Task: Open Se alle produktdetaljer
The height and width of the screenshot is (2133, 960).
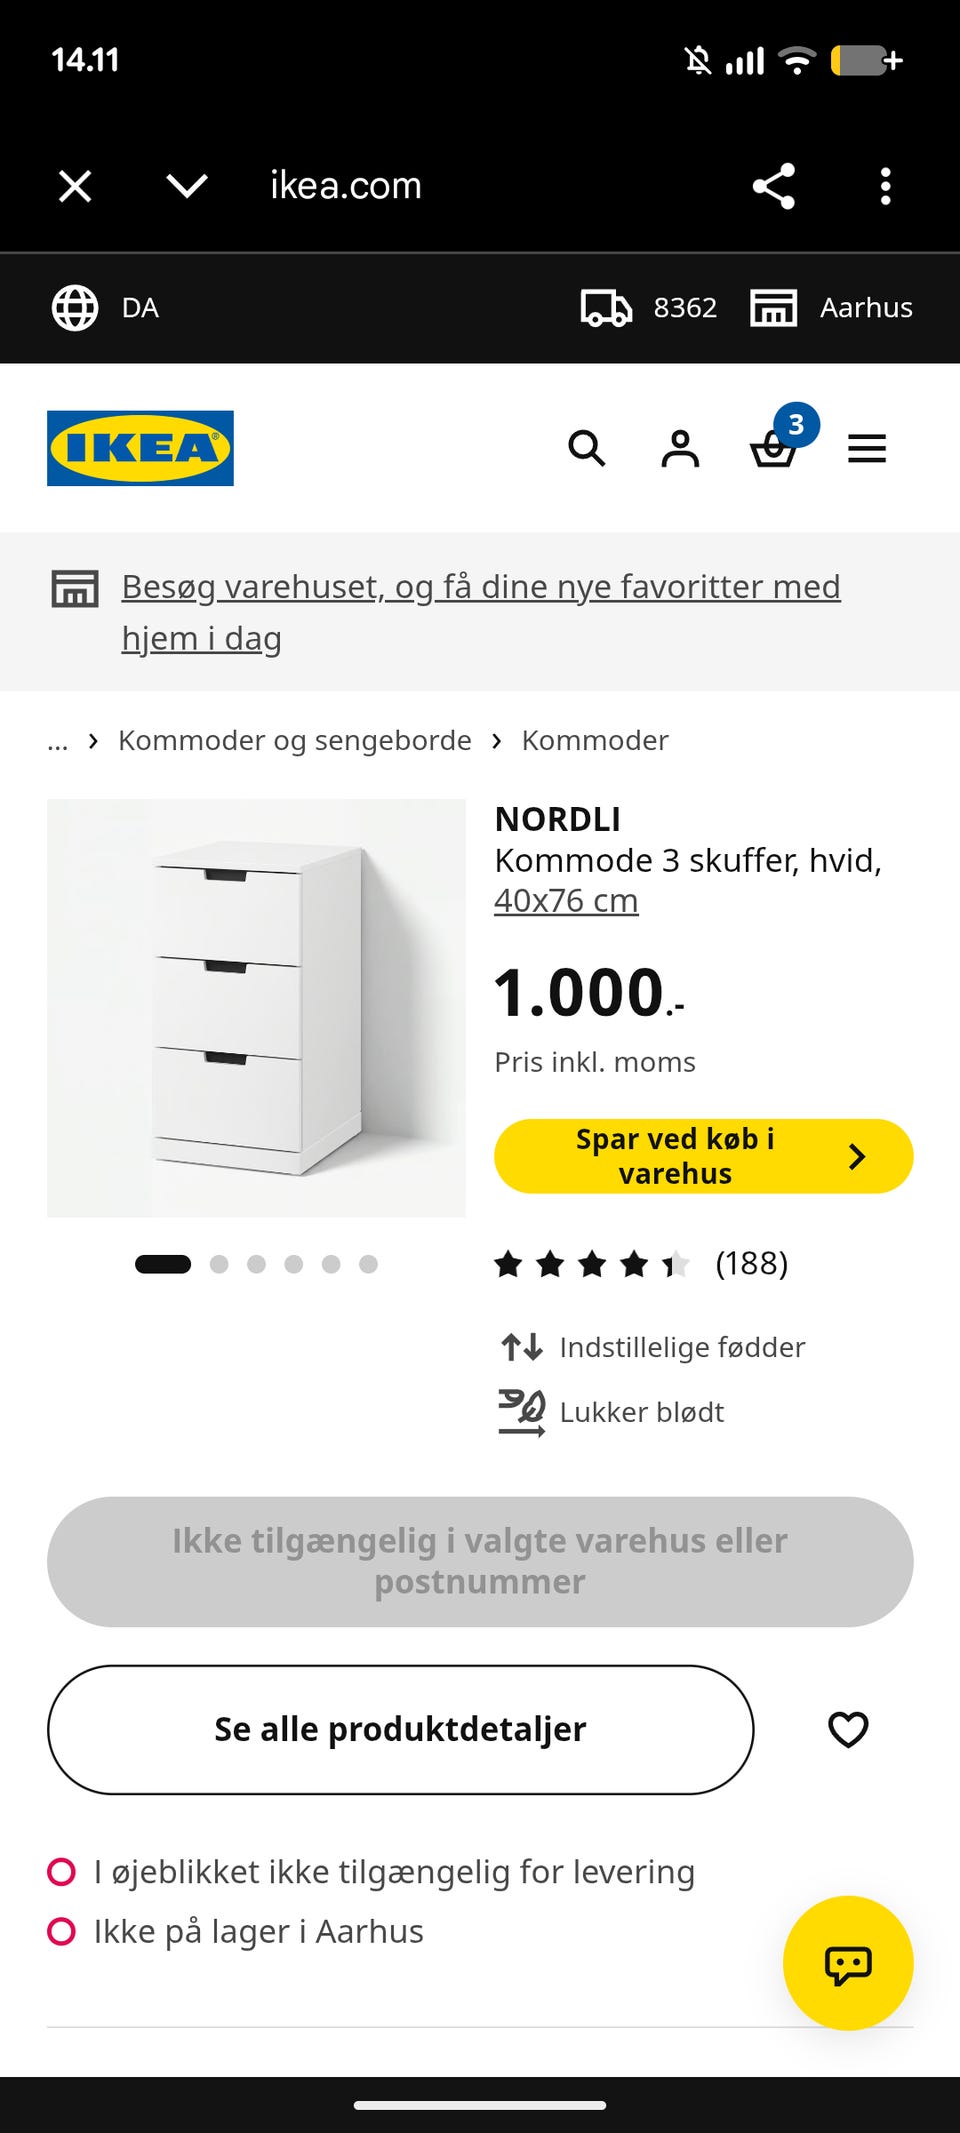Action: 400,1730
